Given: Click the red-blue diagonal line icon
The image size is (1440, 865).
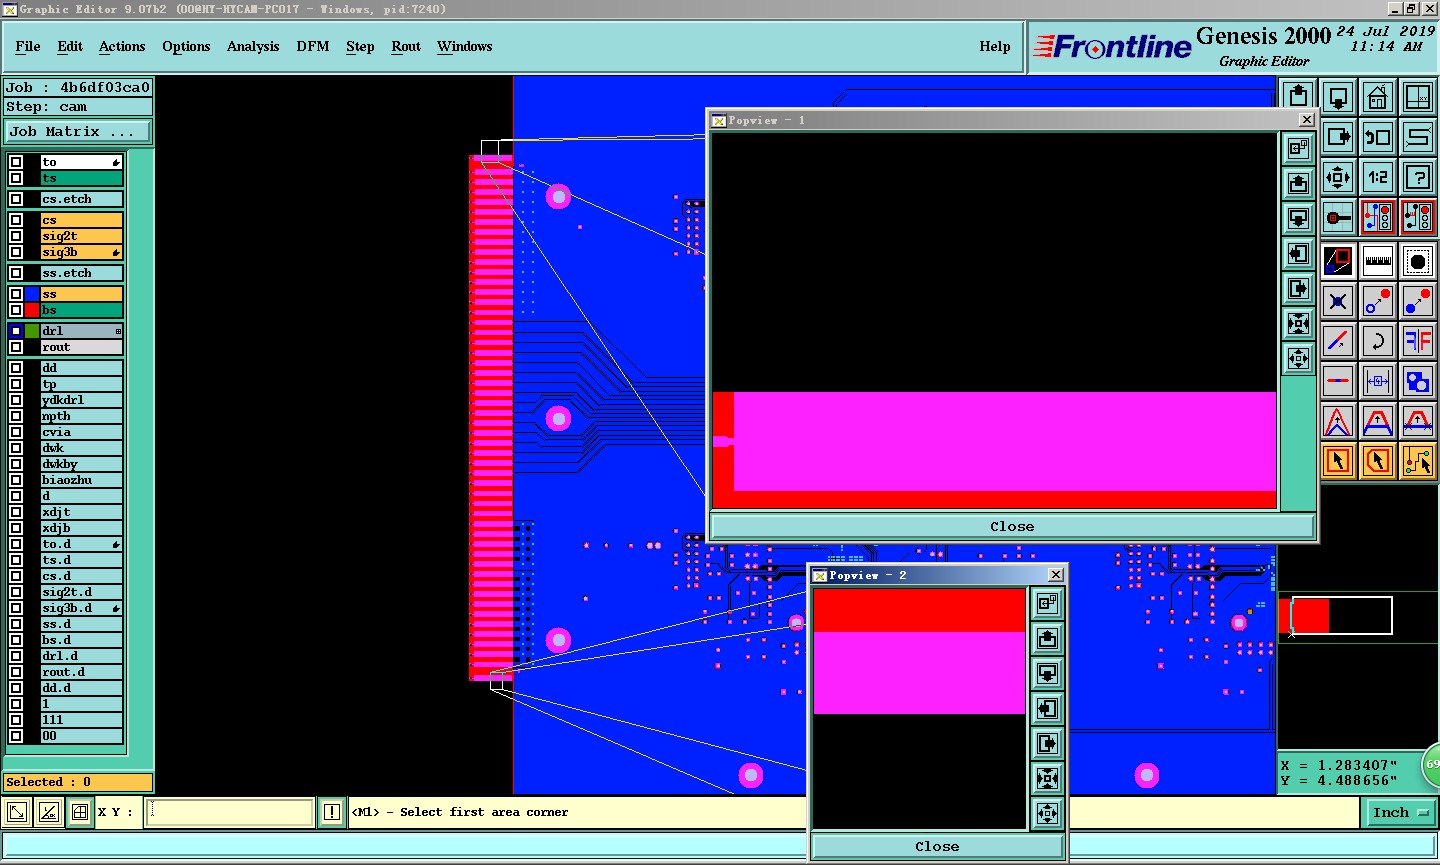Looking at the screenshot, I should 1337,341.
